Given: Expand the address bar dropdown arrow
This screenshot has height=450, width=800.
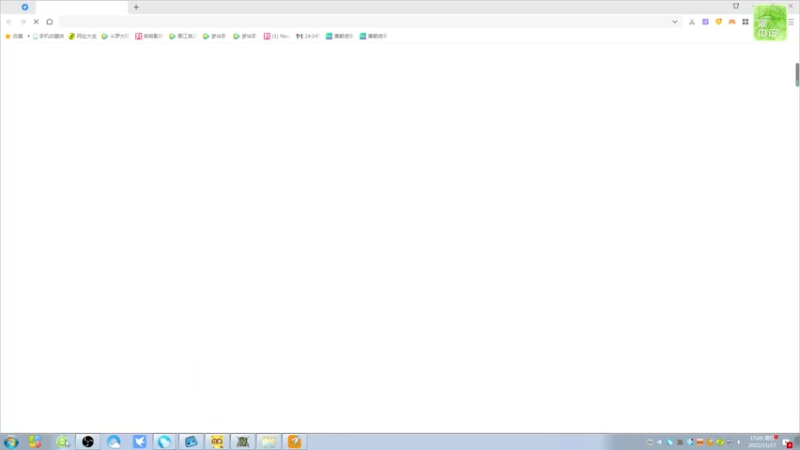Looking at the screenshot, I should pos(674,22).
